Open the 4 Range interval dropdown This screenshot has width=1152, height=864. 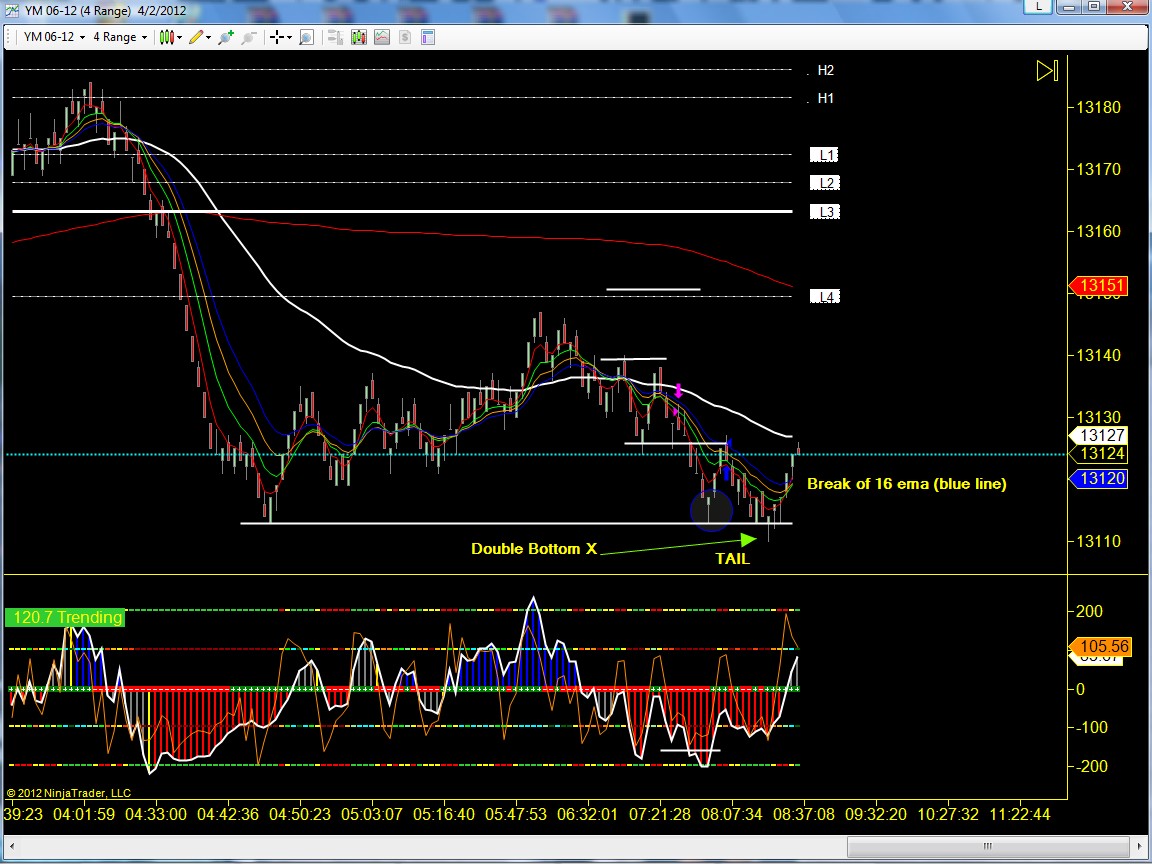120,37
